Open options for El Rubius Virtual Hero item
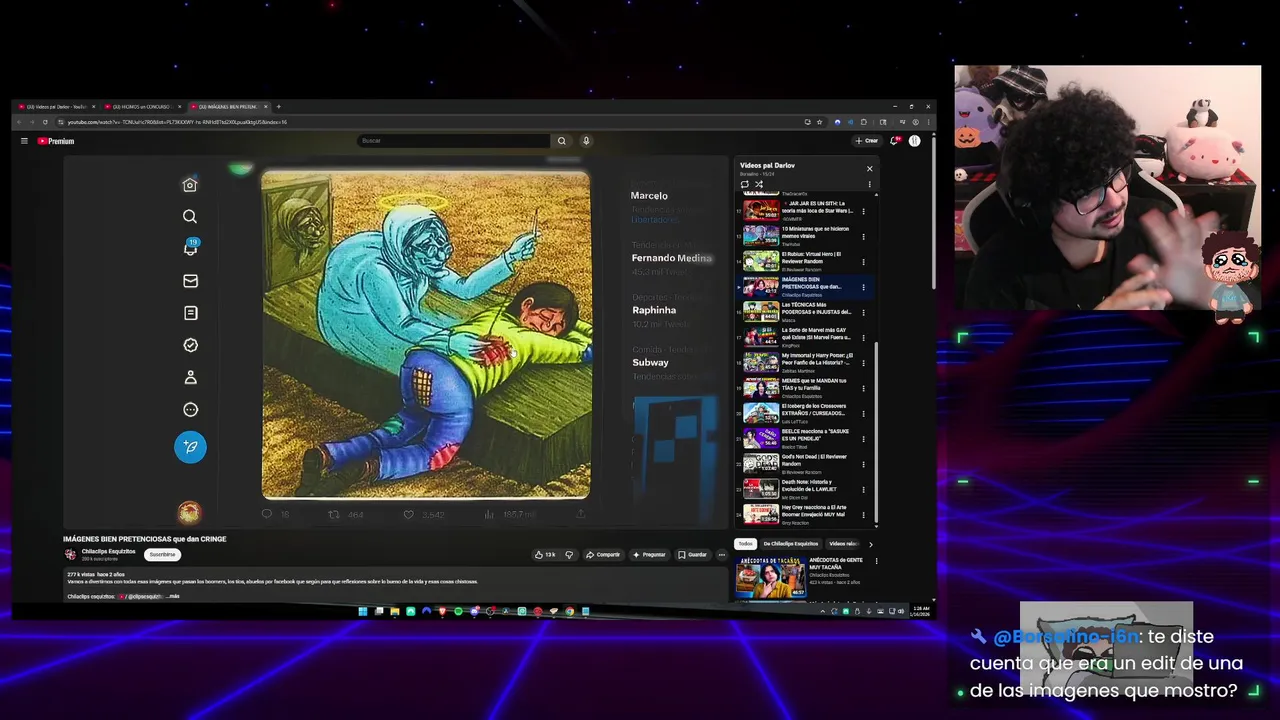1280x720 pixels. point(863,261)
